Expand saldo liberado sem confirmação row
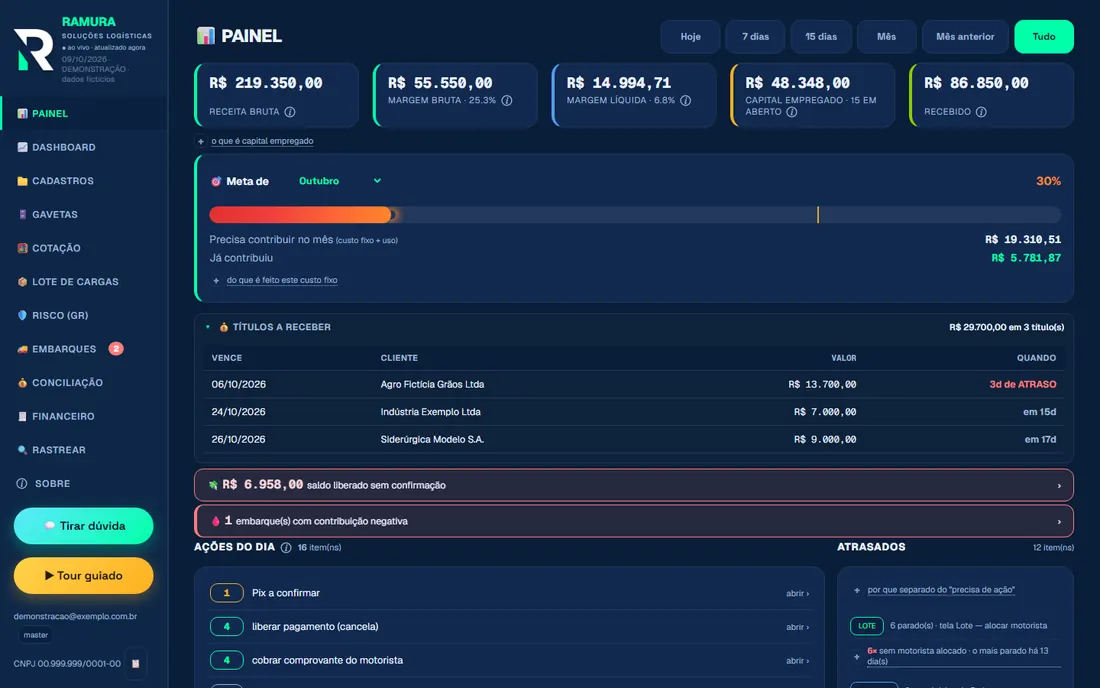This screenshot has height=688, width=1100. point(633,485)
